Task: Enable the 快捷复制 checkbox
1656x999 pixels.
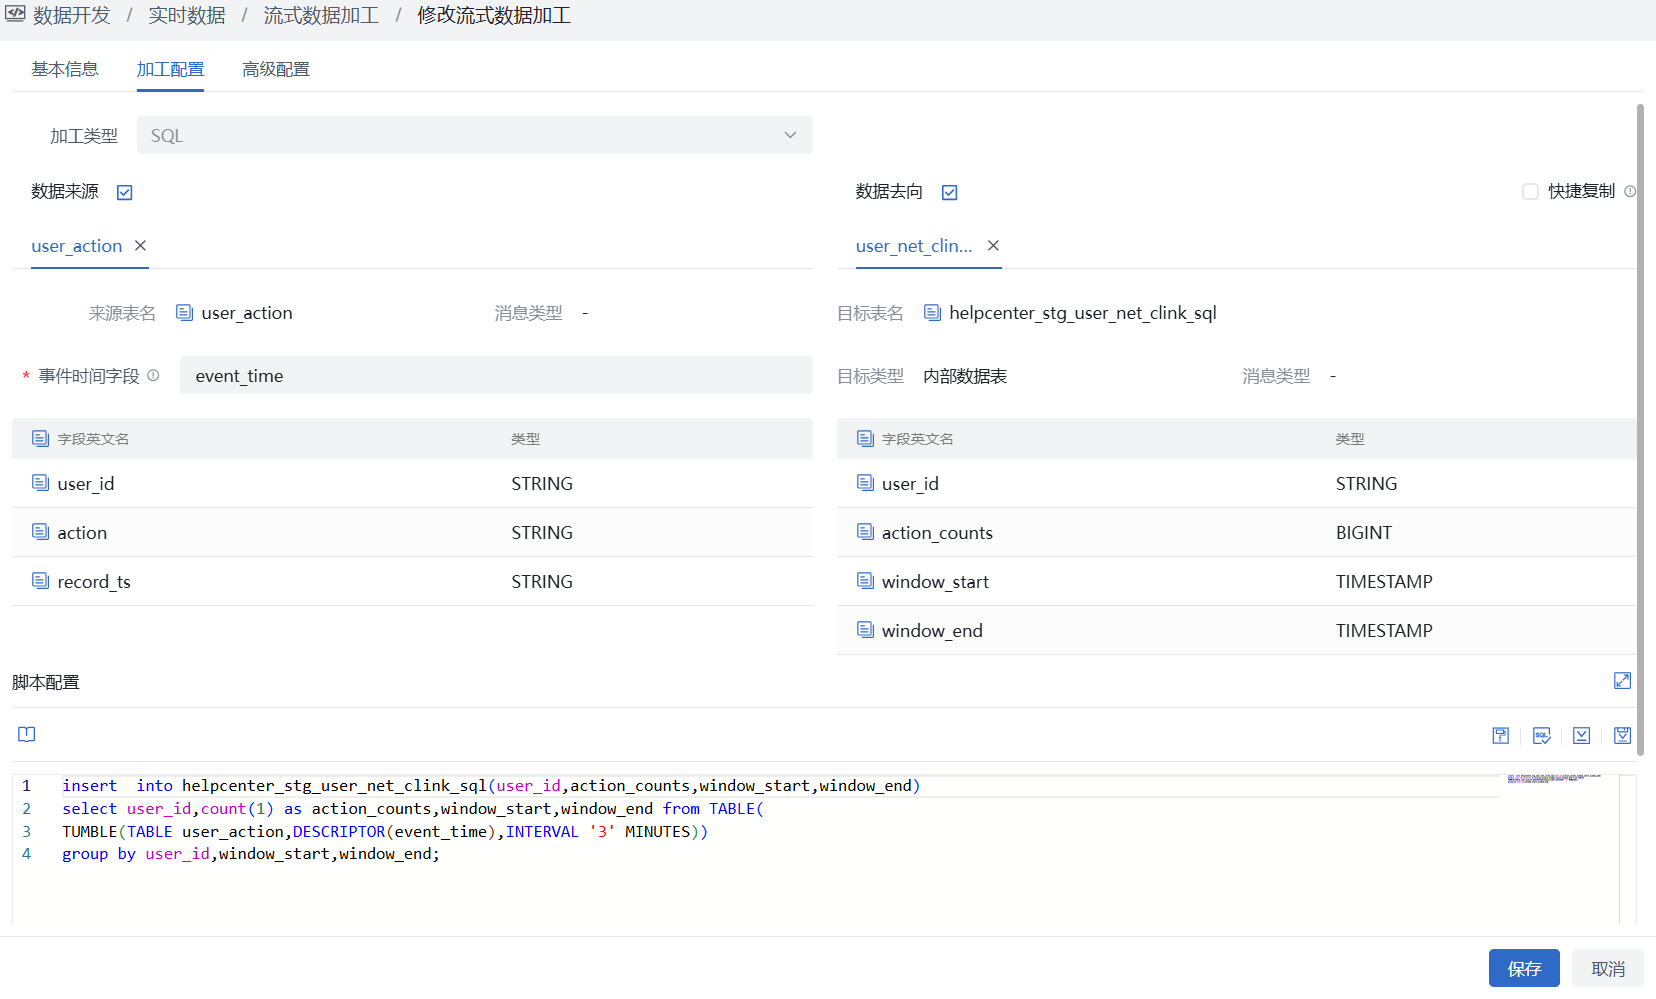Action: (1530, 191)
